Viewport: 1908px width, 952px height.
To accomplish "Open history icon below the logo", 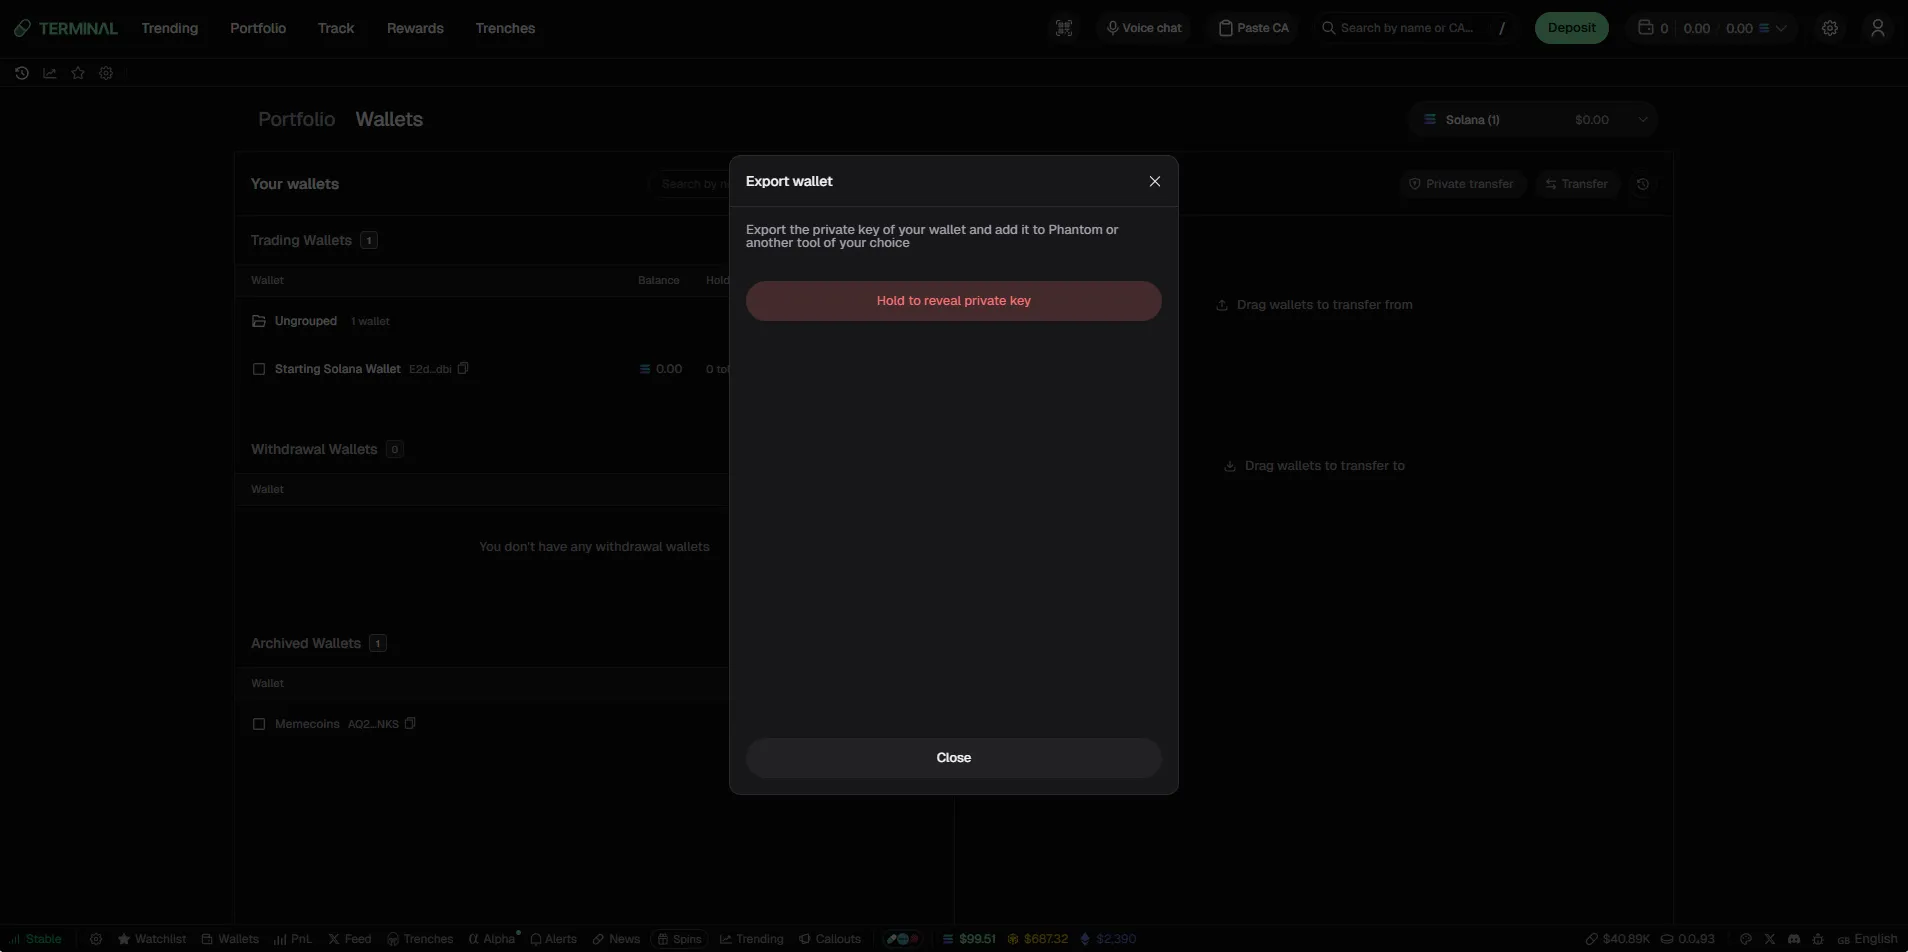I will (22, 73).
